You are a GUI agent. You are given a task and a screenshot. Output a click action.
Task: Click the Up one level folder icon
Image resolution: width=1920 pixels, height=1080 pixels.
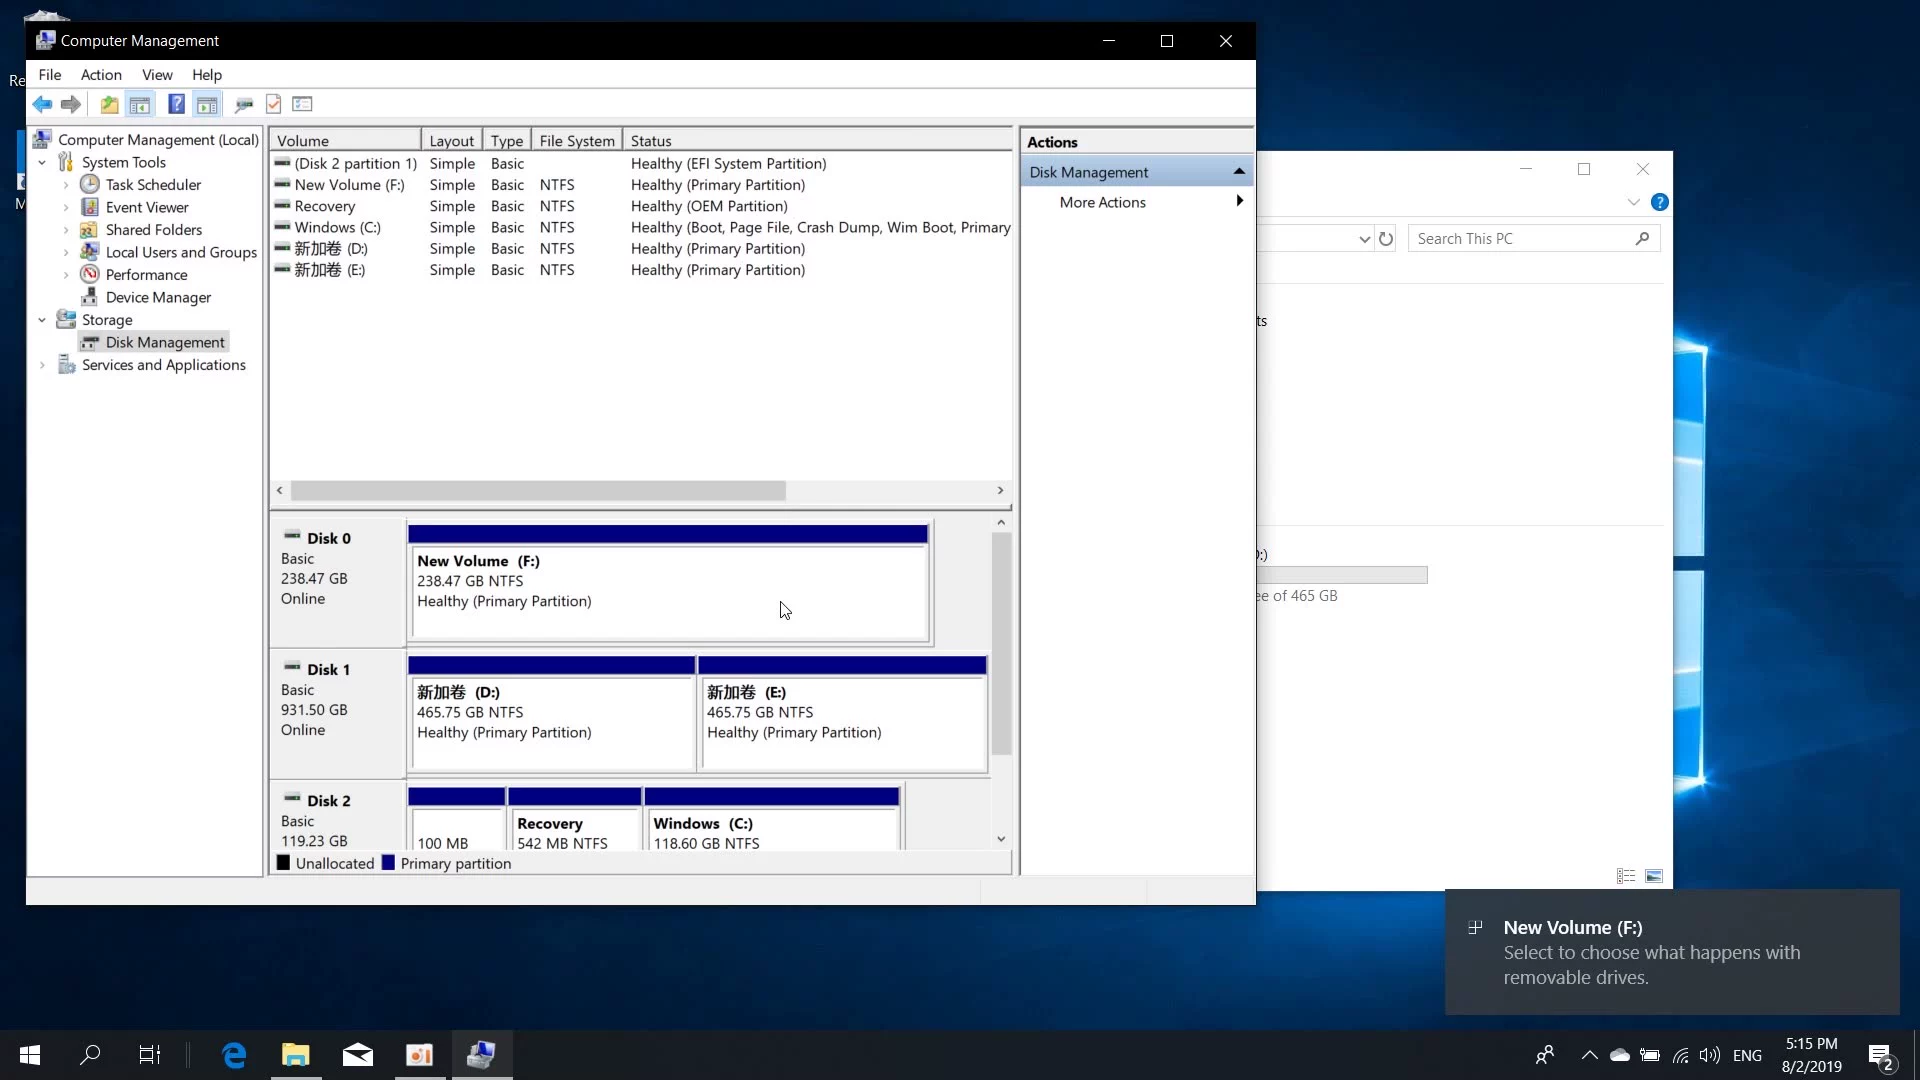(x=109, y=104)
